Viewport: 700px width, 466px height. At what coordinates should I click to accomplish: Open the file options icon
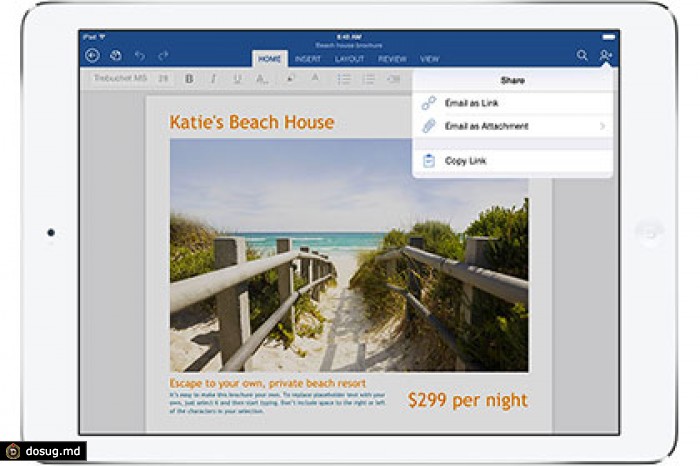116,56
